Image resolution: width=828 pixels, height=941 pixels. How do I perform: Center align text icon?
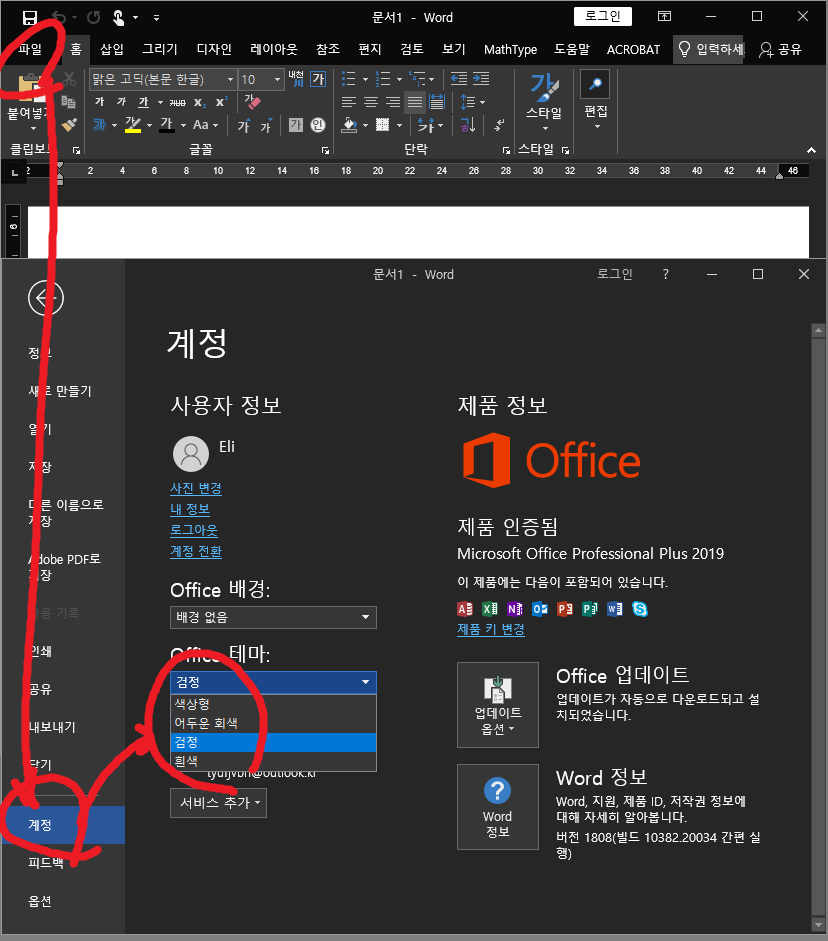pos(371,102)
